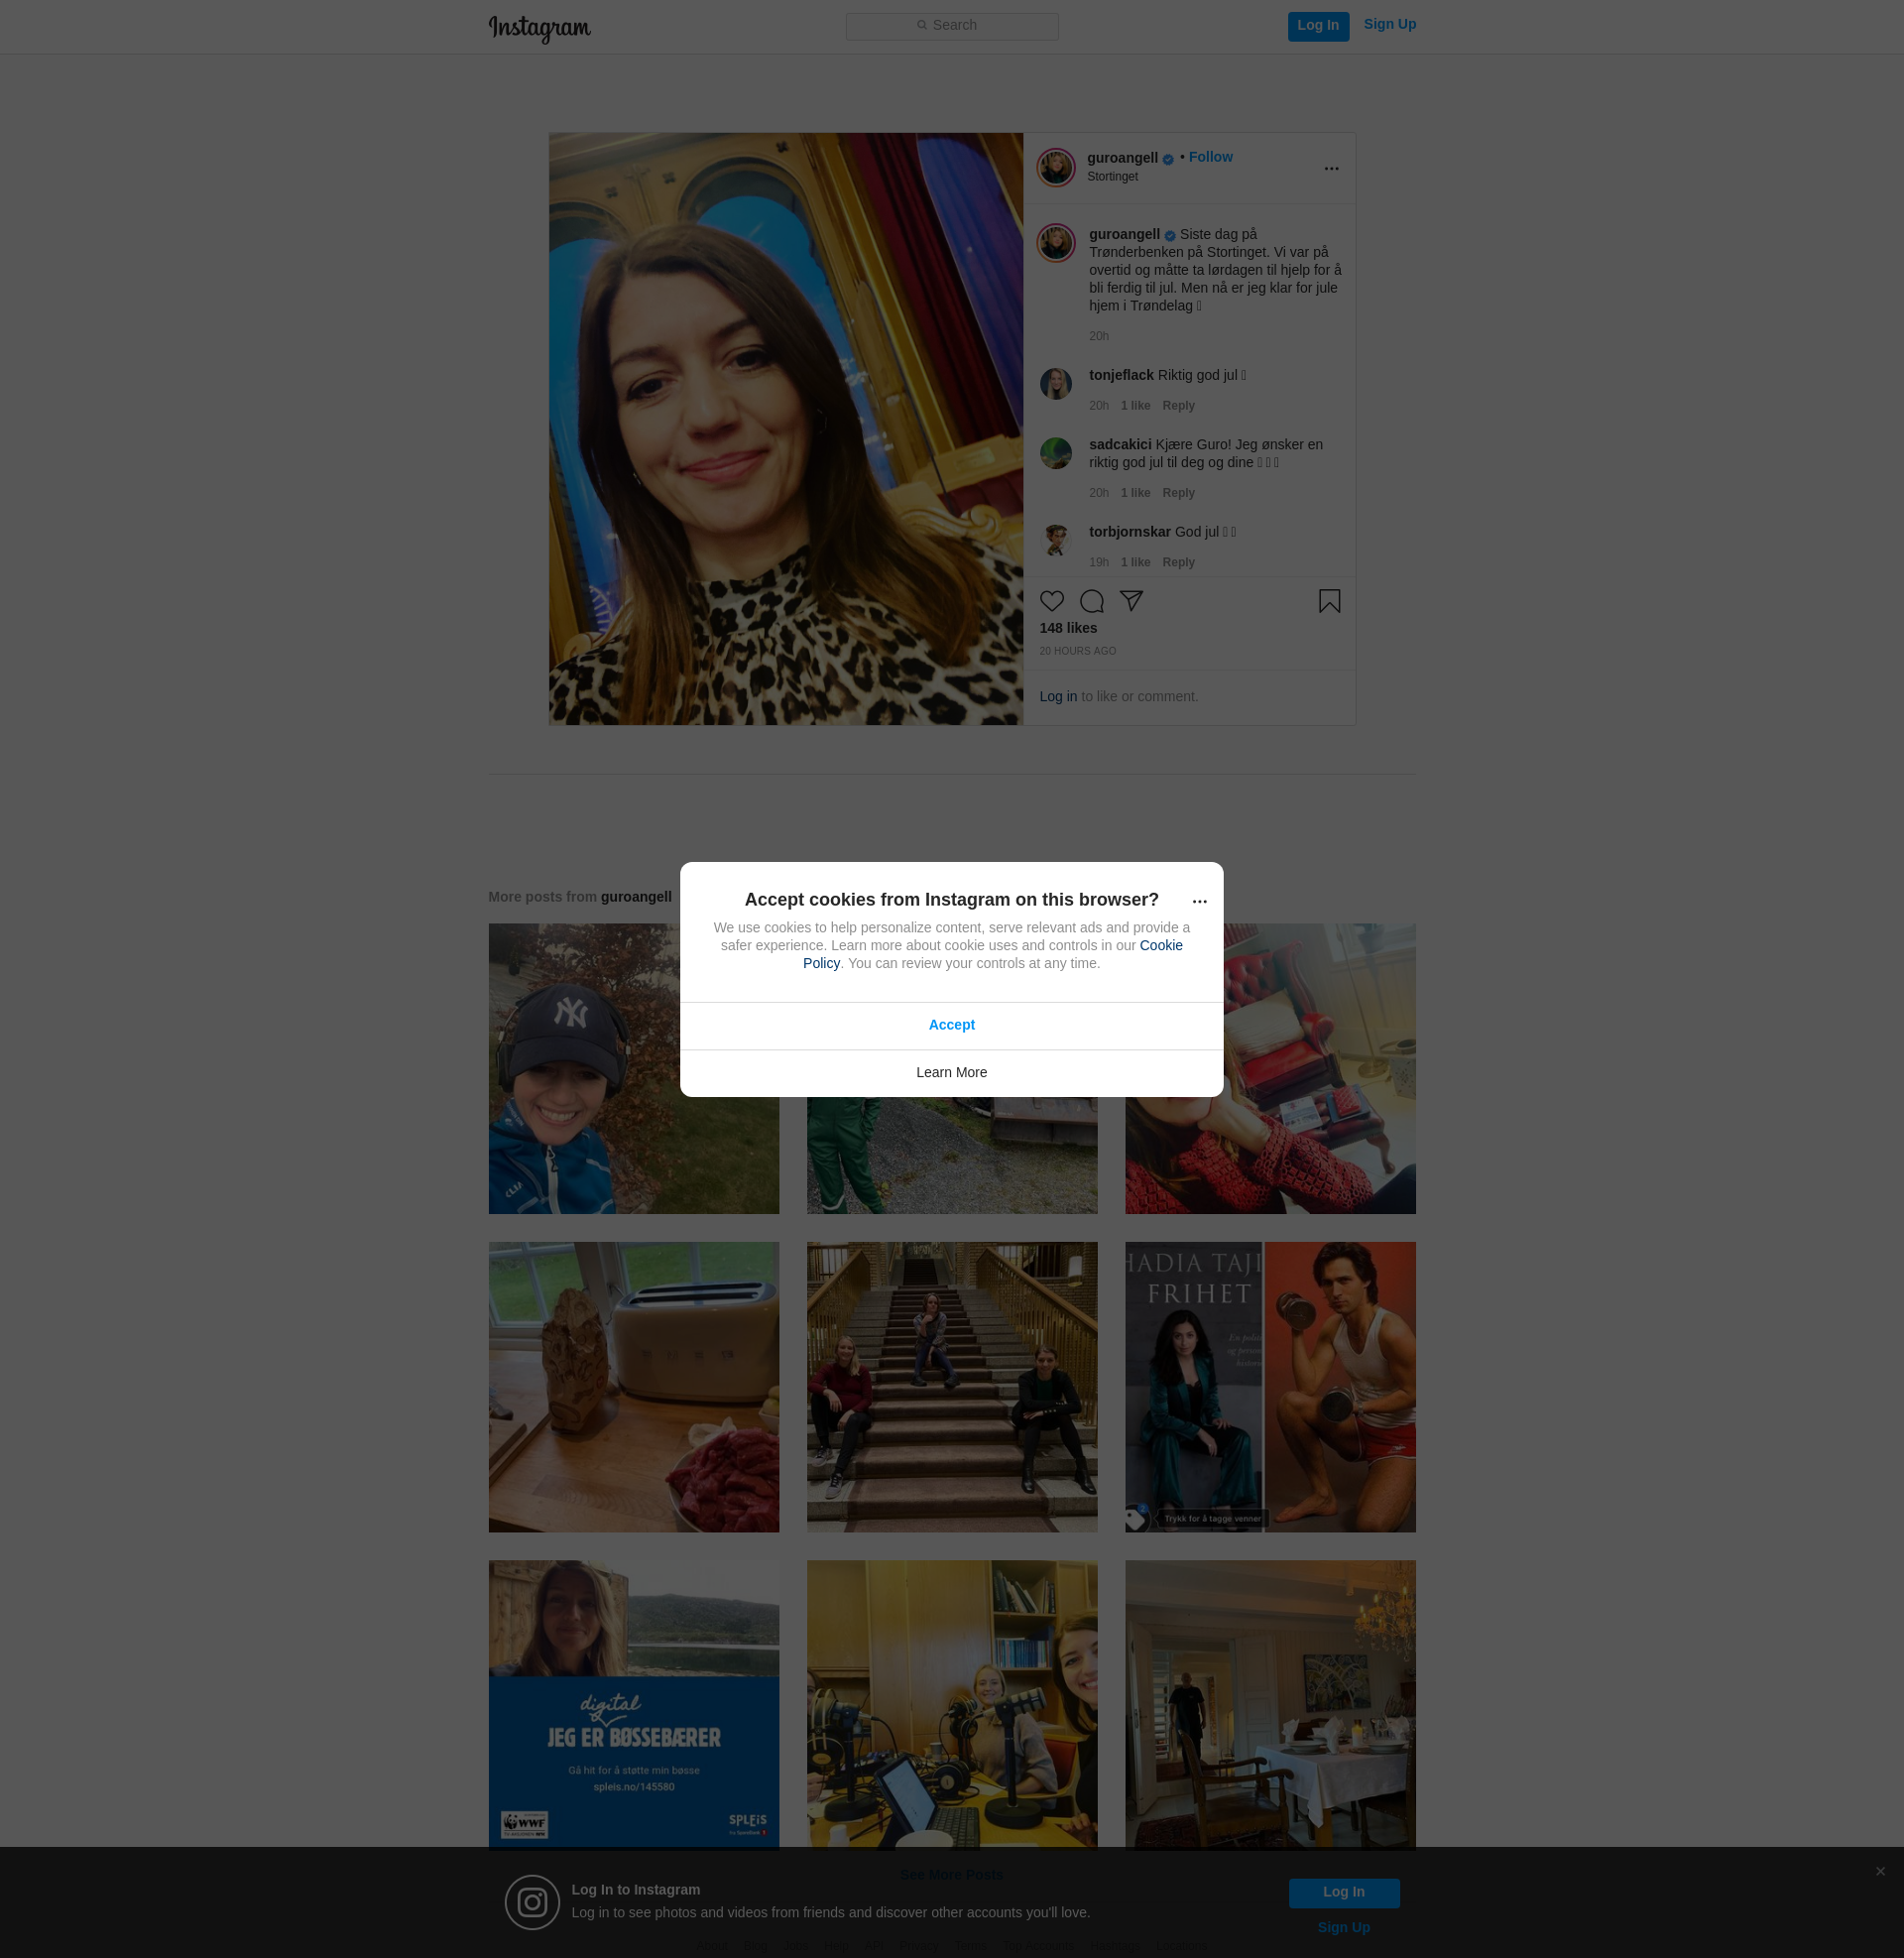Screen dimensions: 1904x1958
Task: View the 1 like on tonjeflack's comment
Action: (x=1135, y=406)
